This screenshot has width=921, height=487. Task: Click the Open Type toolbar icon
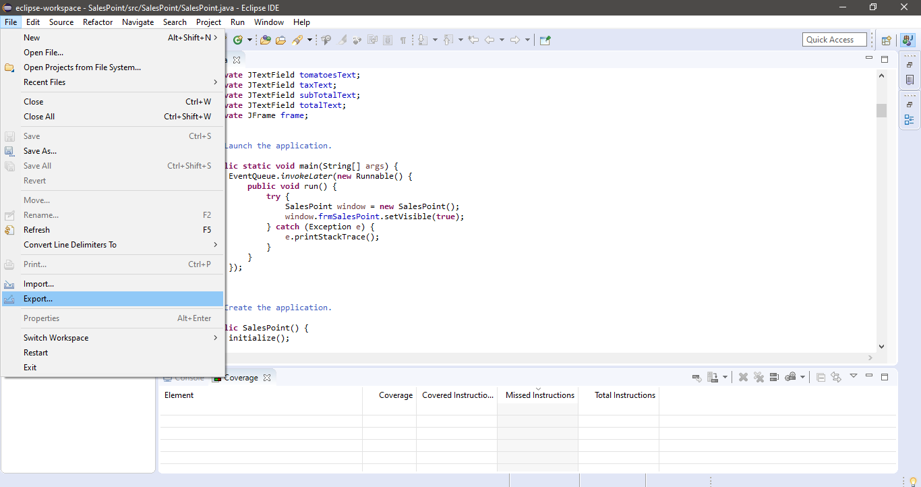point(265,40)
